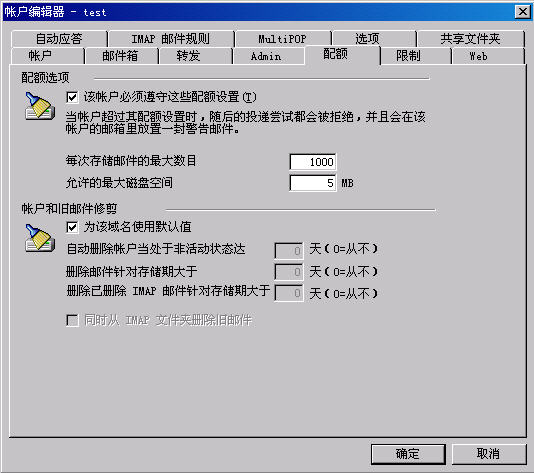Click the 确定 button
Viewport: 534px width, 473px height.
click(408, 454)
